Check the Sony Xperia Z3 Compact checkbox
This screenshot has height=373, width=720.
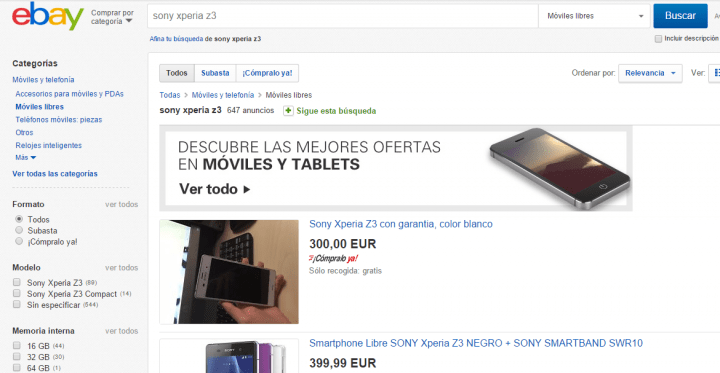pos(17,293)
